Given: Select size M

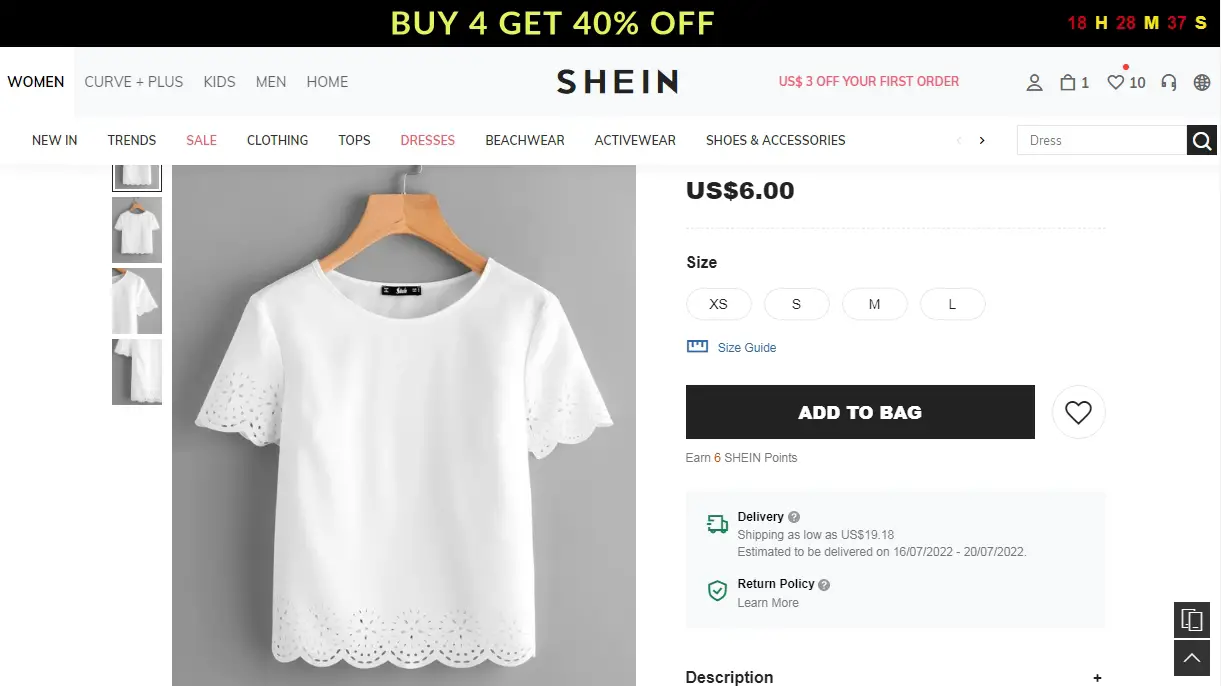Looking at the screenshot, I should [874, 304].
